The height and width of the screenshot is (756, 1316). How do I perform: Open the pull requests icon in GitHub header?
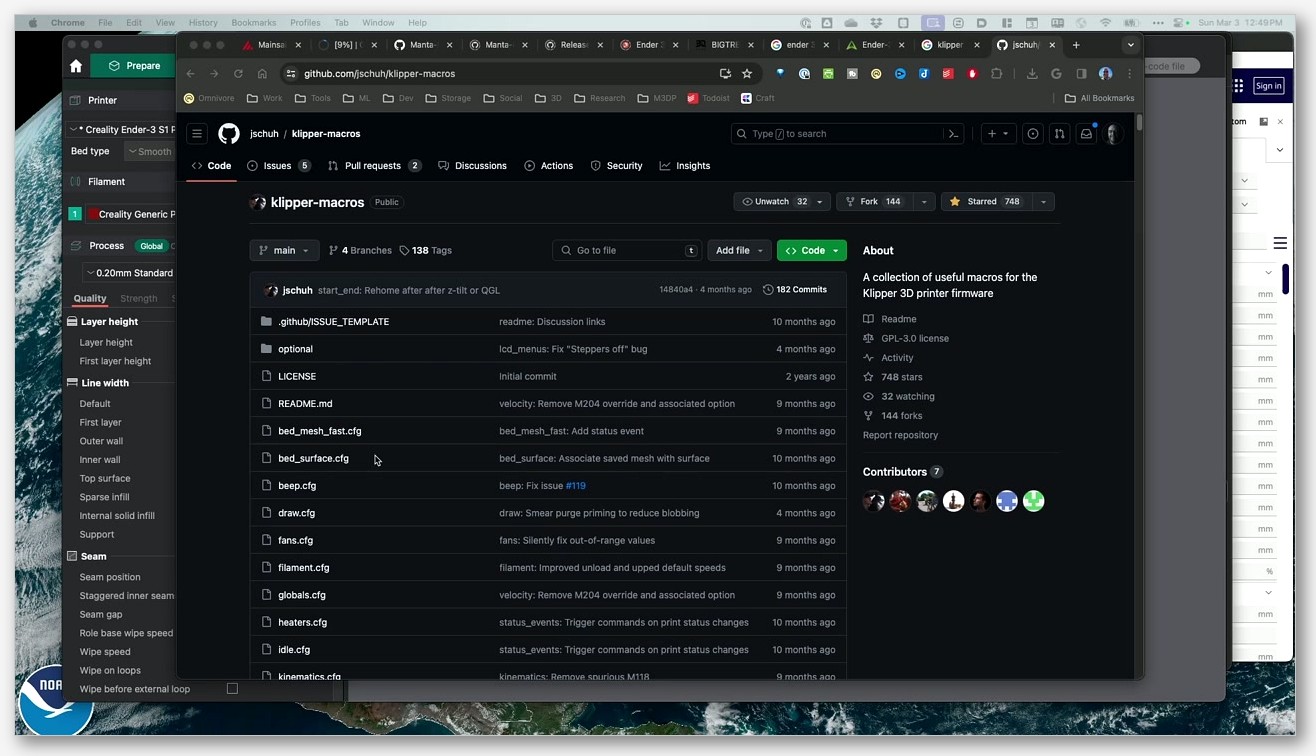click(1059, 133)
